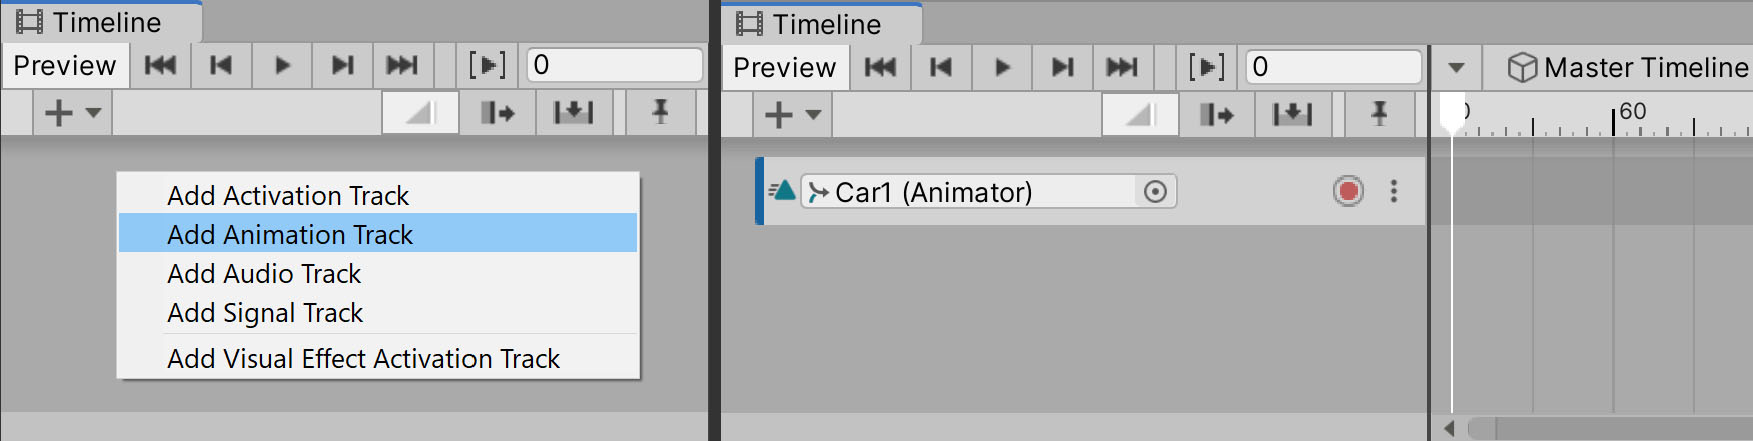Toggle Play Range mode in left Timeline
Screen dimensions: 1753x441
(x=487, y=65)
